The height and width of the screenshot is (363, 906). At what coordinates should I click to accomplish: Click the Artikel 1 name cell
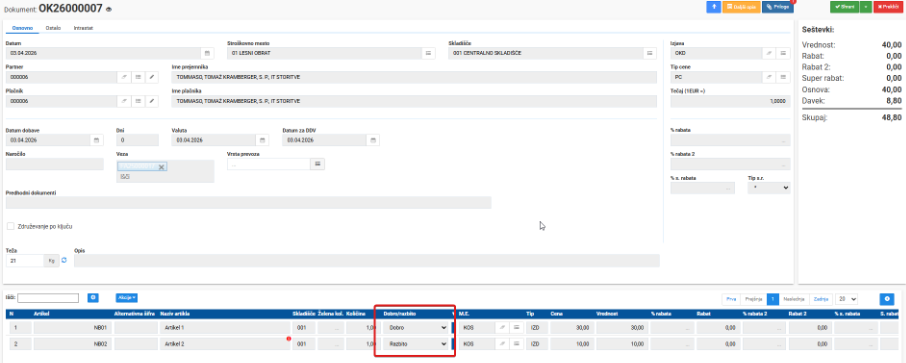pyautogui.click(x=225, y=327)
